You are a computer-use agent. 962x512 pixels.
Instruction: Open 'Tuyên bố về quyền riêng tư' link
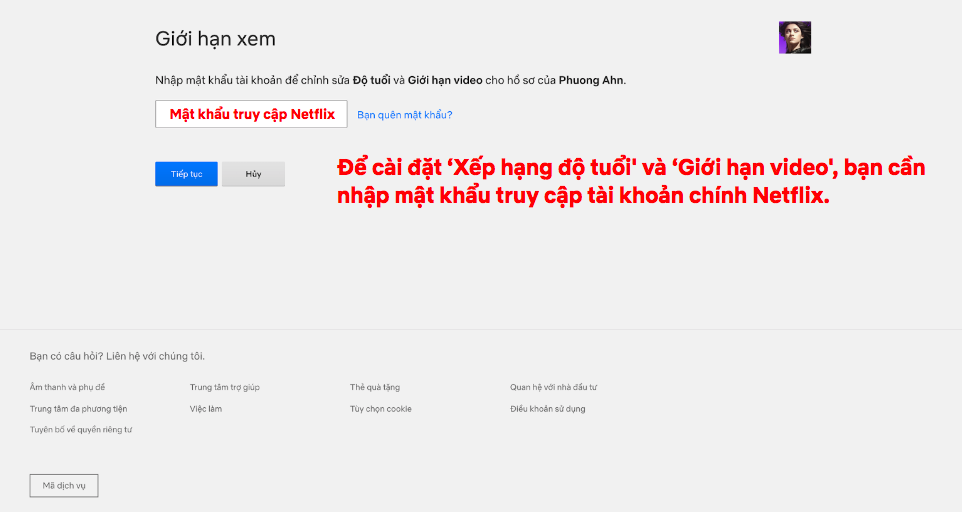pyautogui.click(x=81, y=430)
